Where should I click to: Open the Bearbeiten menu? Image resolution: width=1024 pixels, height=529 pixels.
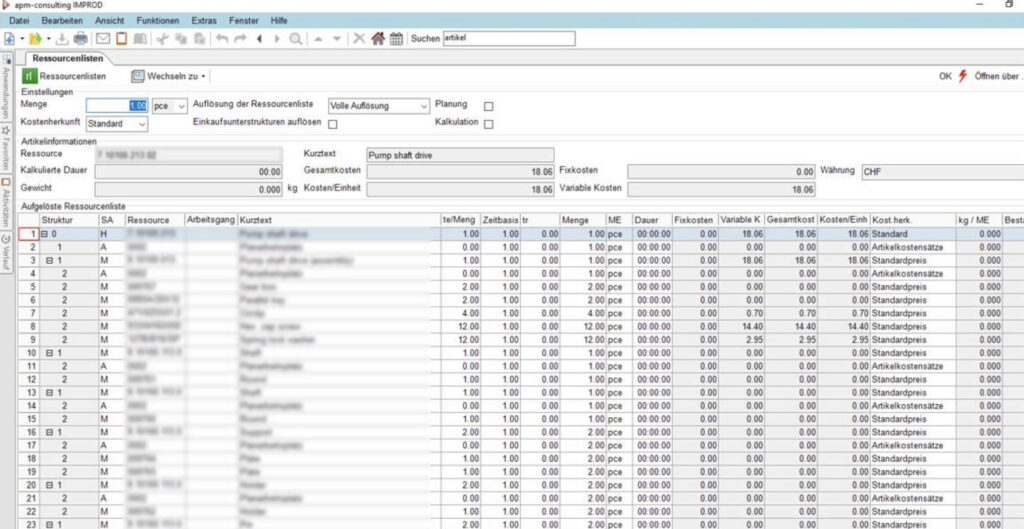point(62,21)
